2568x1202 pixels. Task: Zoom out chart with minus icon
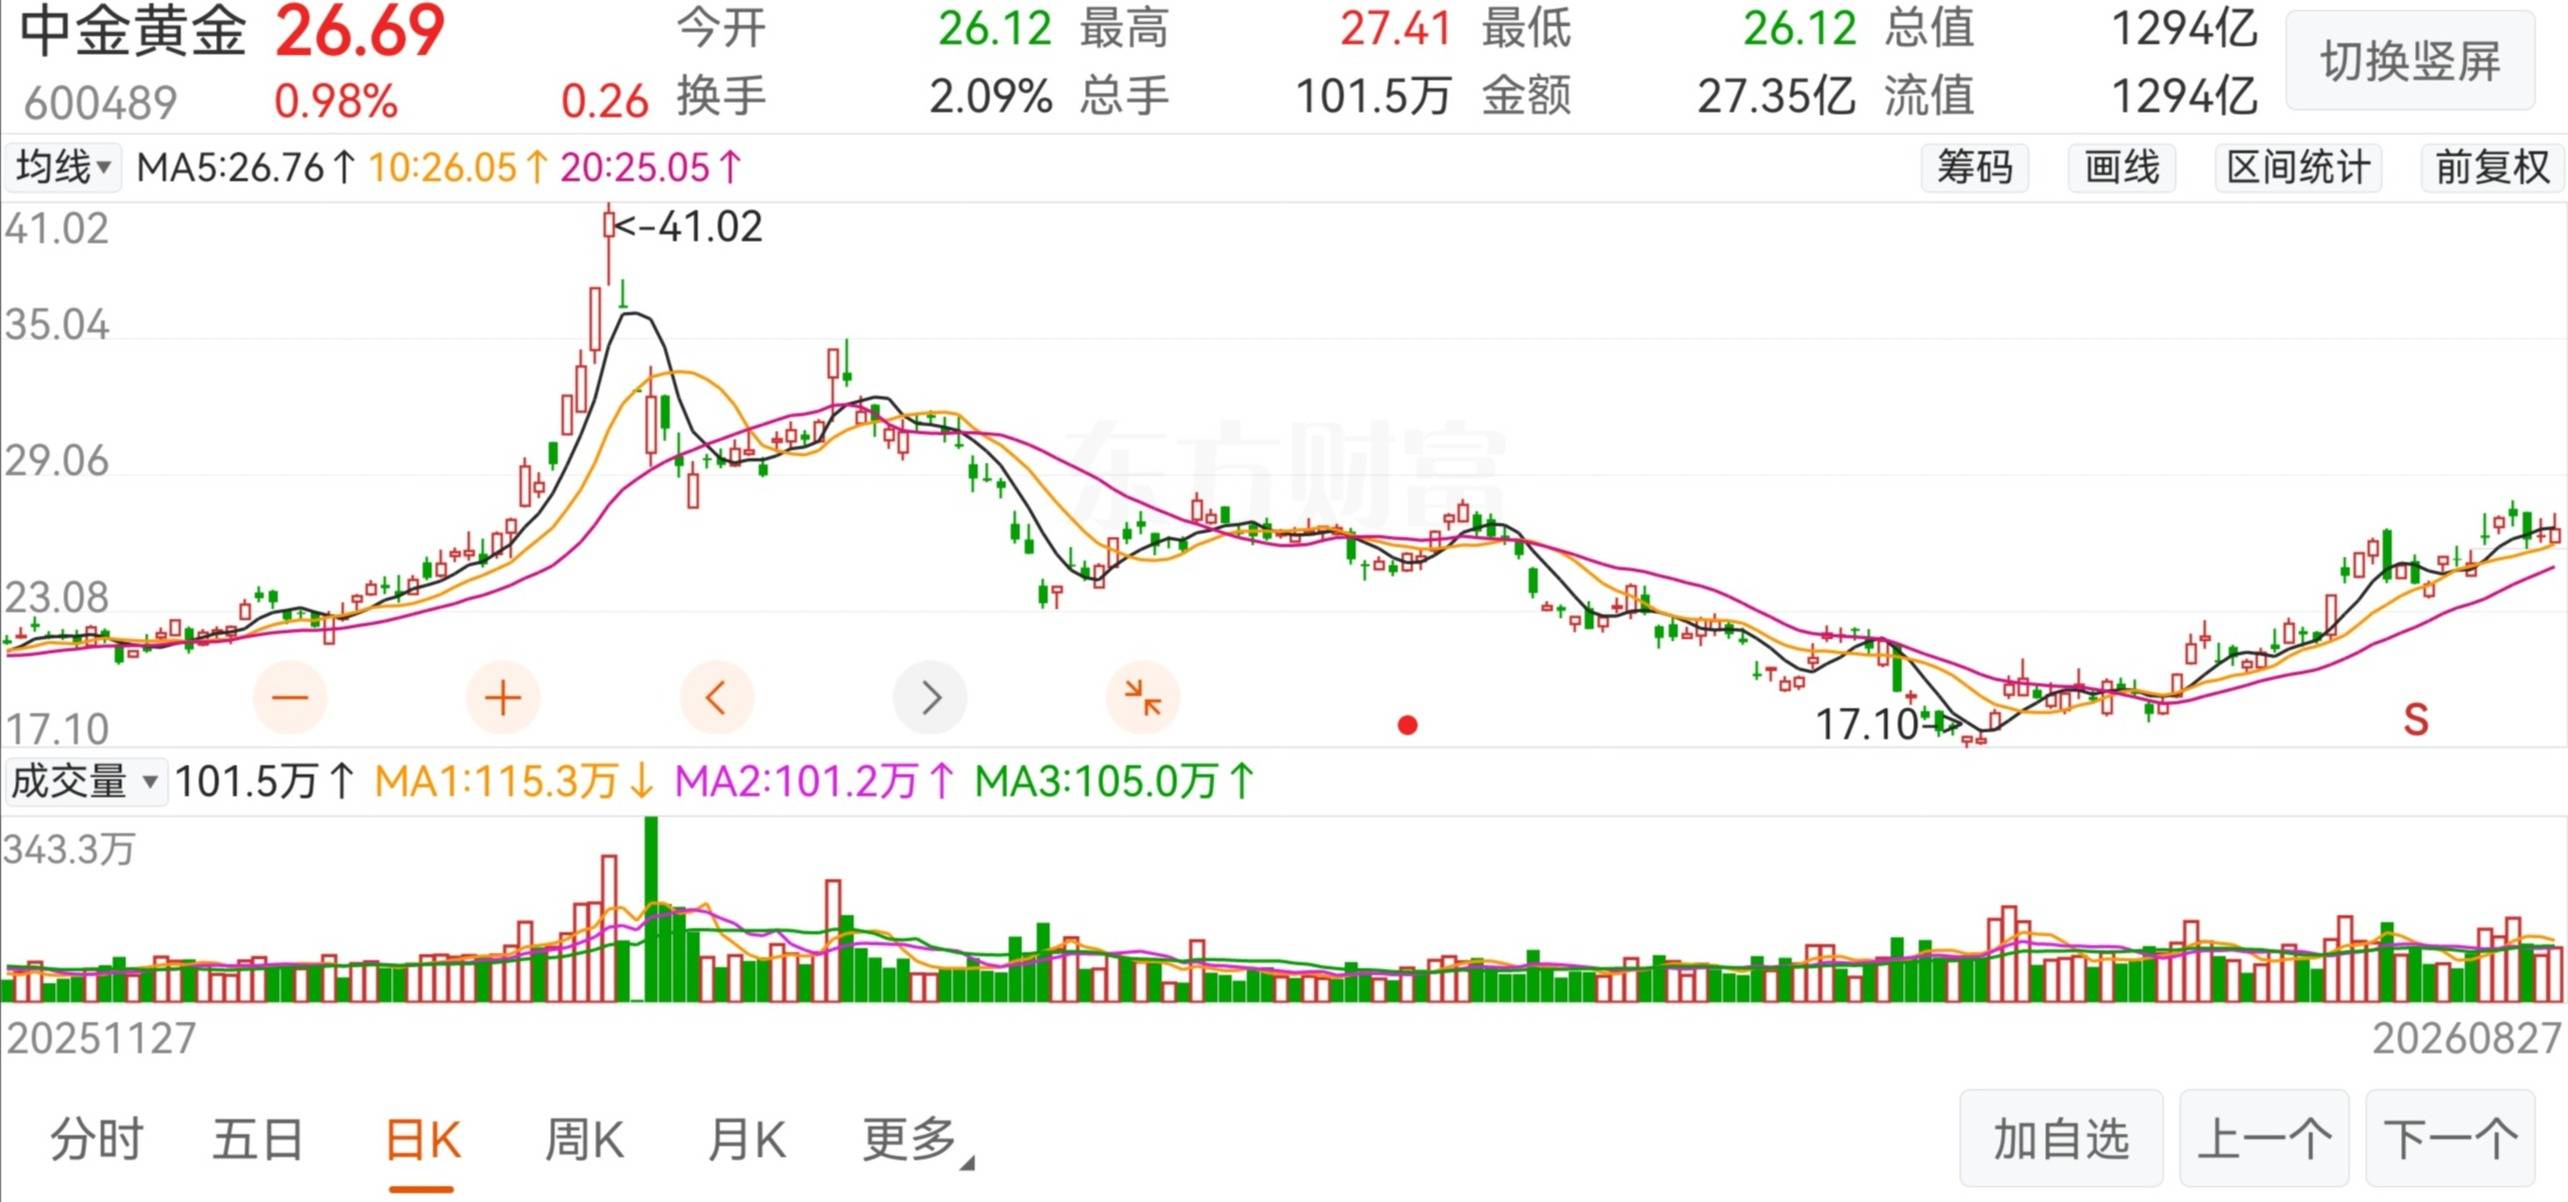pos(290,697)
